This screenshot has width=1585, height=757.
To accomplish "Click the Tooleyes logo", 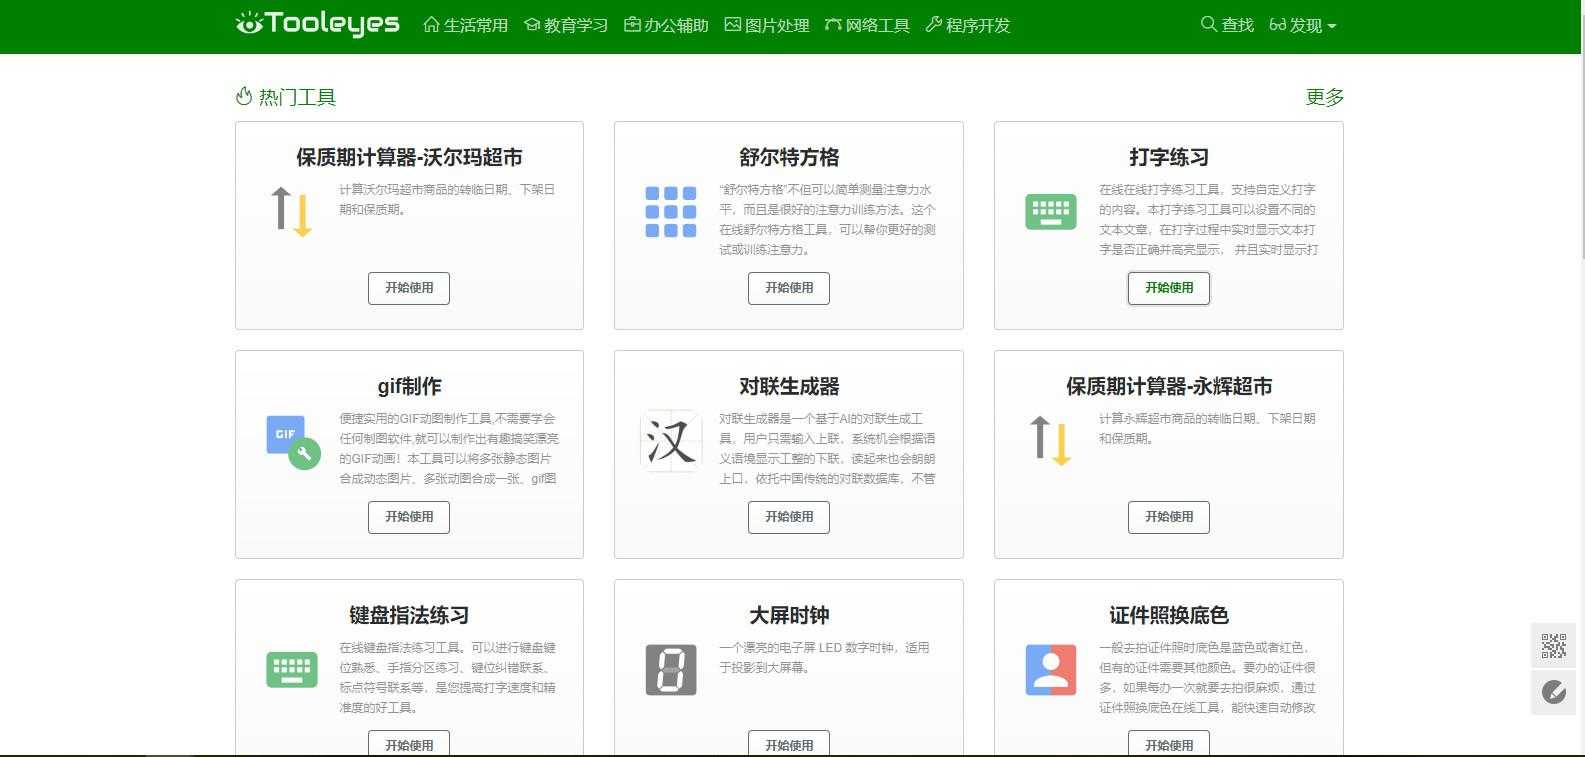I will [317, 24].
